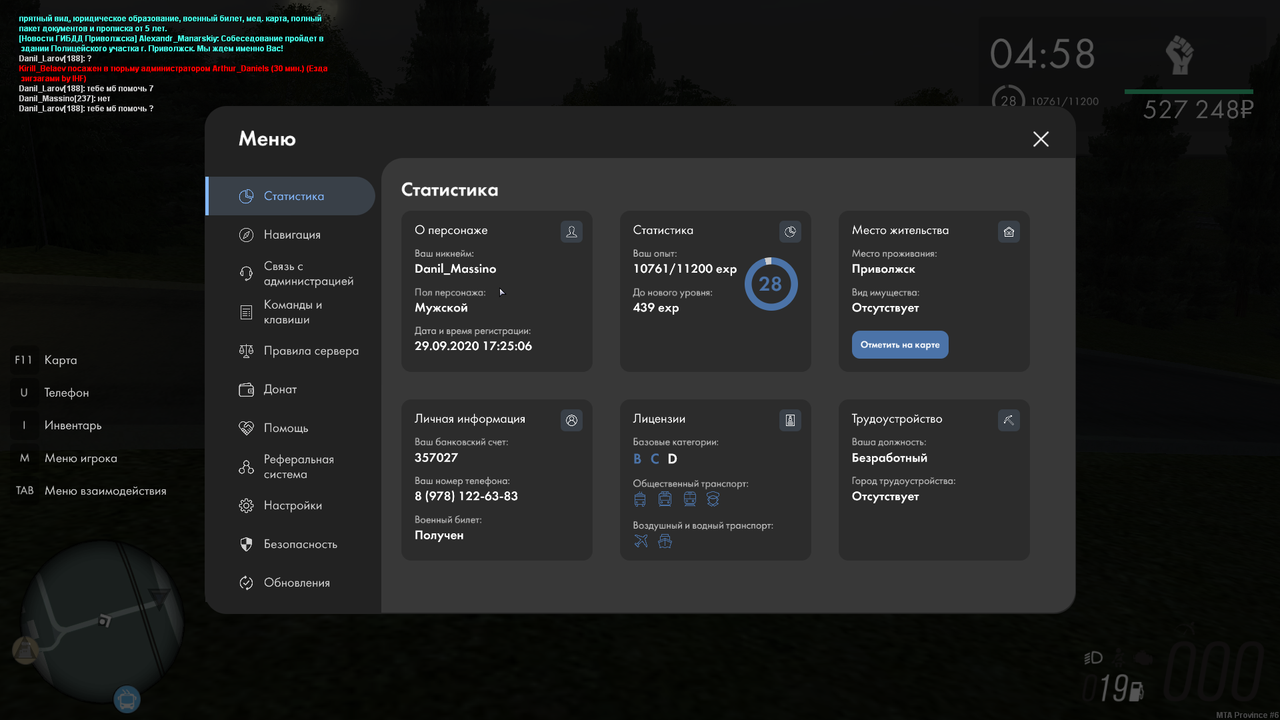Screen dimensions: 1280x720
Task: Click the first public transport bus icon
Action: pos(641,499)
